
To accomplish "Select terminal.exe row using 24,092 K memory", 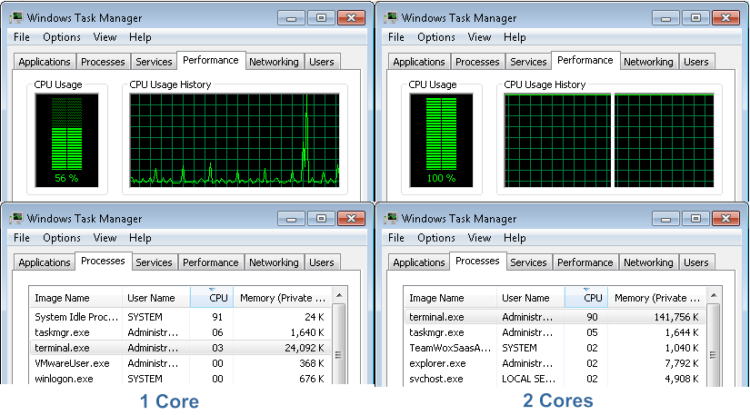I will tap(181, 348).
